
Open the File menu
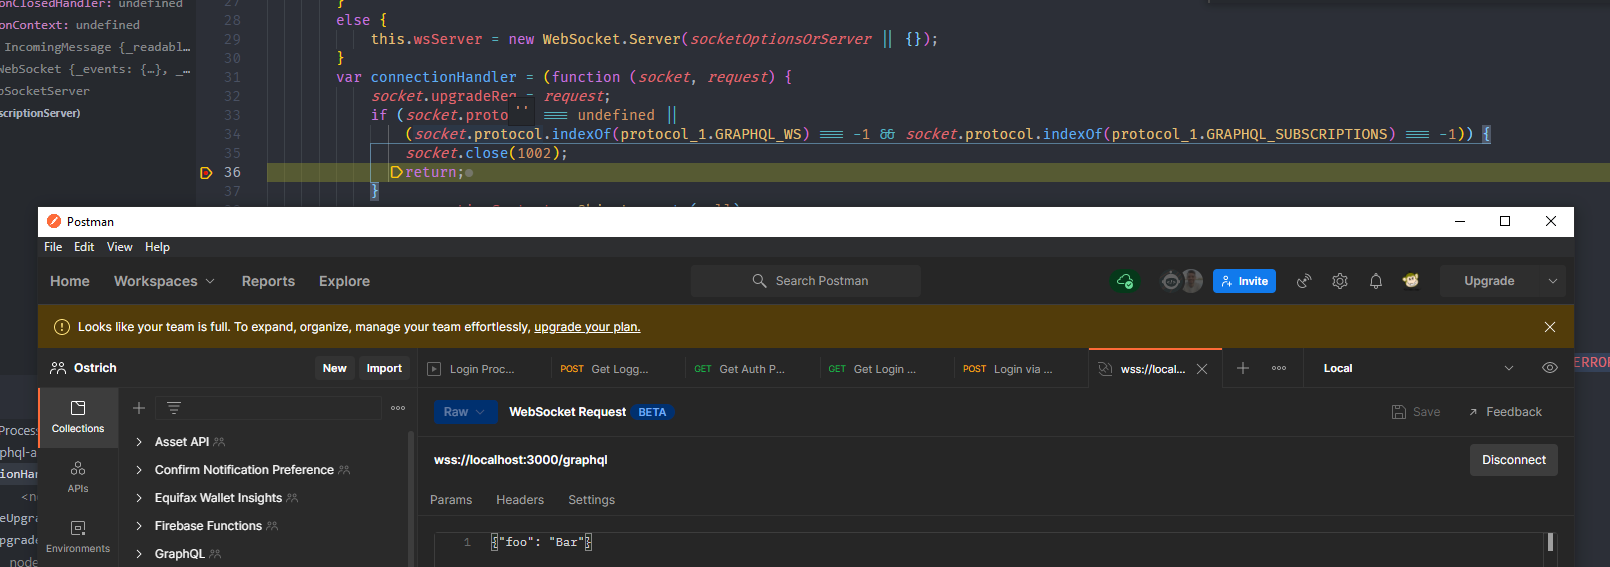pos(53,247)
